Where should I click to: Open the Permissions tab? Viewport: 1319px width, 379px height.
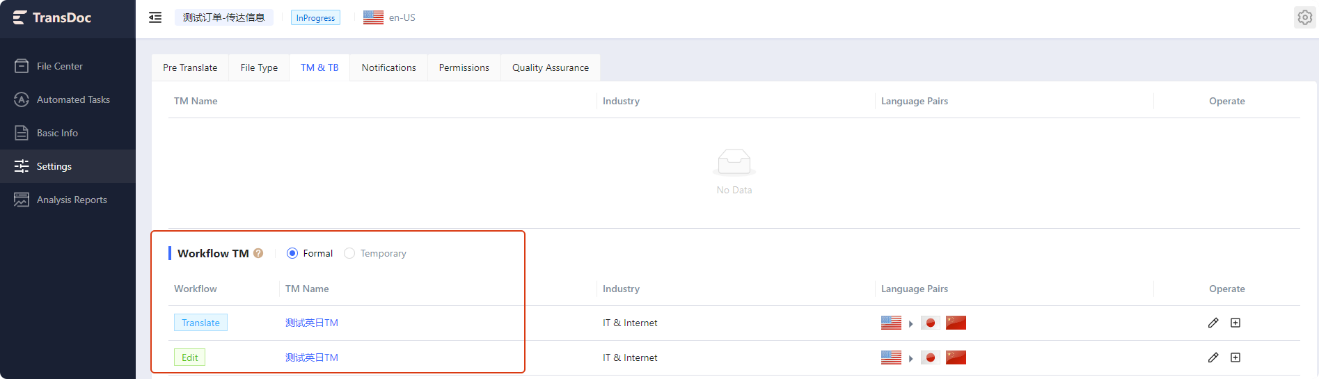pos(464,68)
